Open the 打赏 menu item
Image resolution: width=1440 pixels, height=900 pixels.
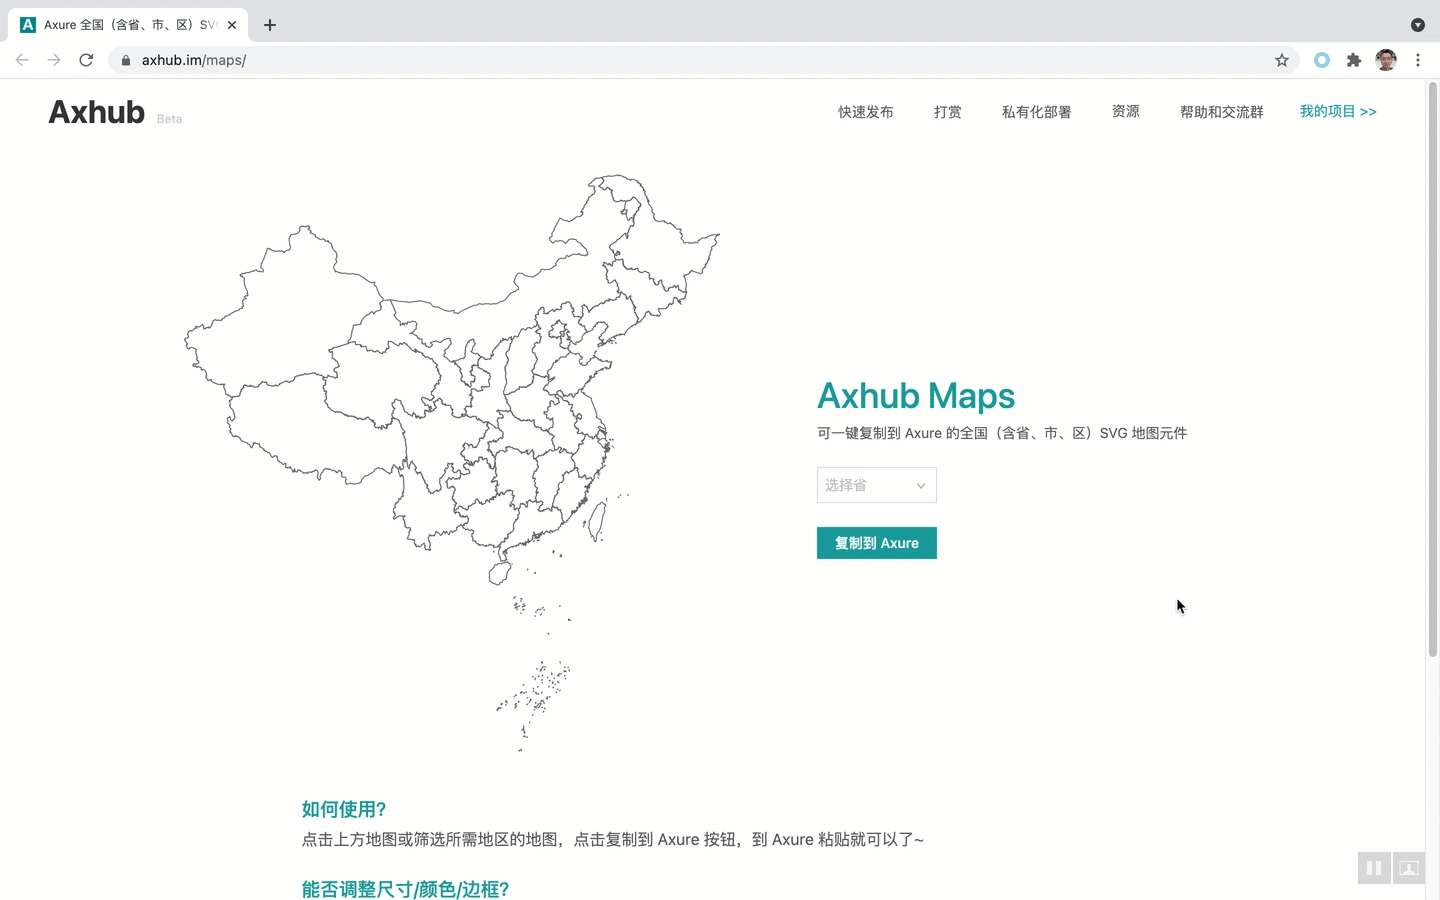click(948, 112)
